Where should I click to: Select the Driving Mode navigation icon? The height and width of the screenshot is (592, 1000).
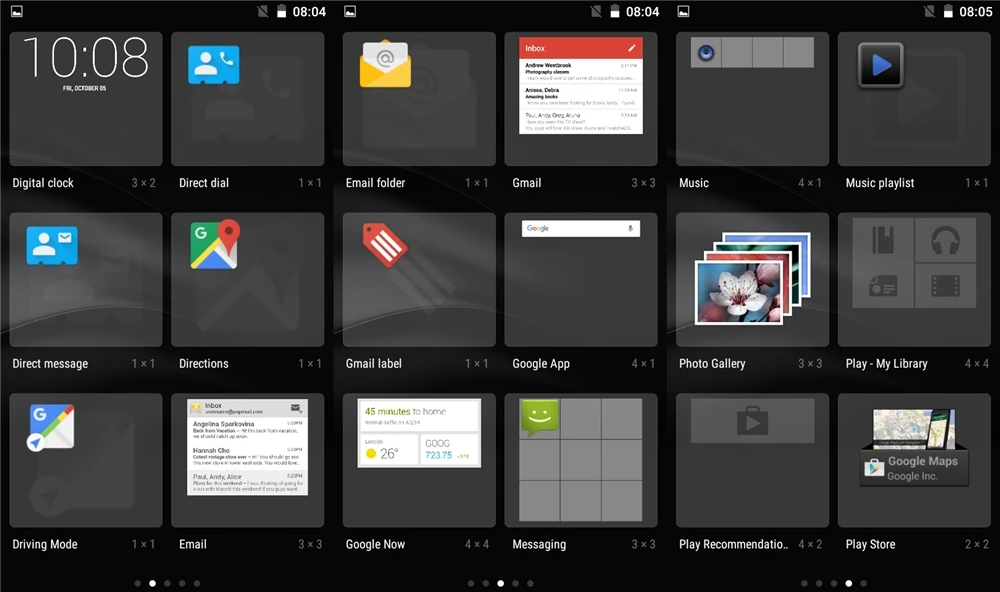point(51,427)
